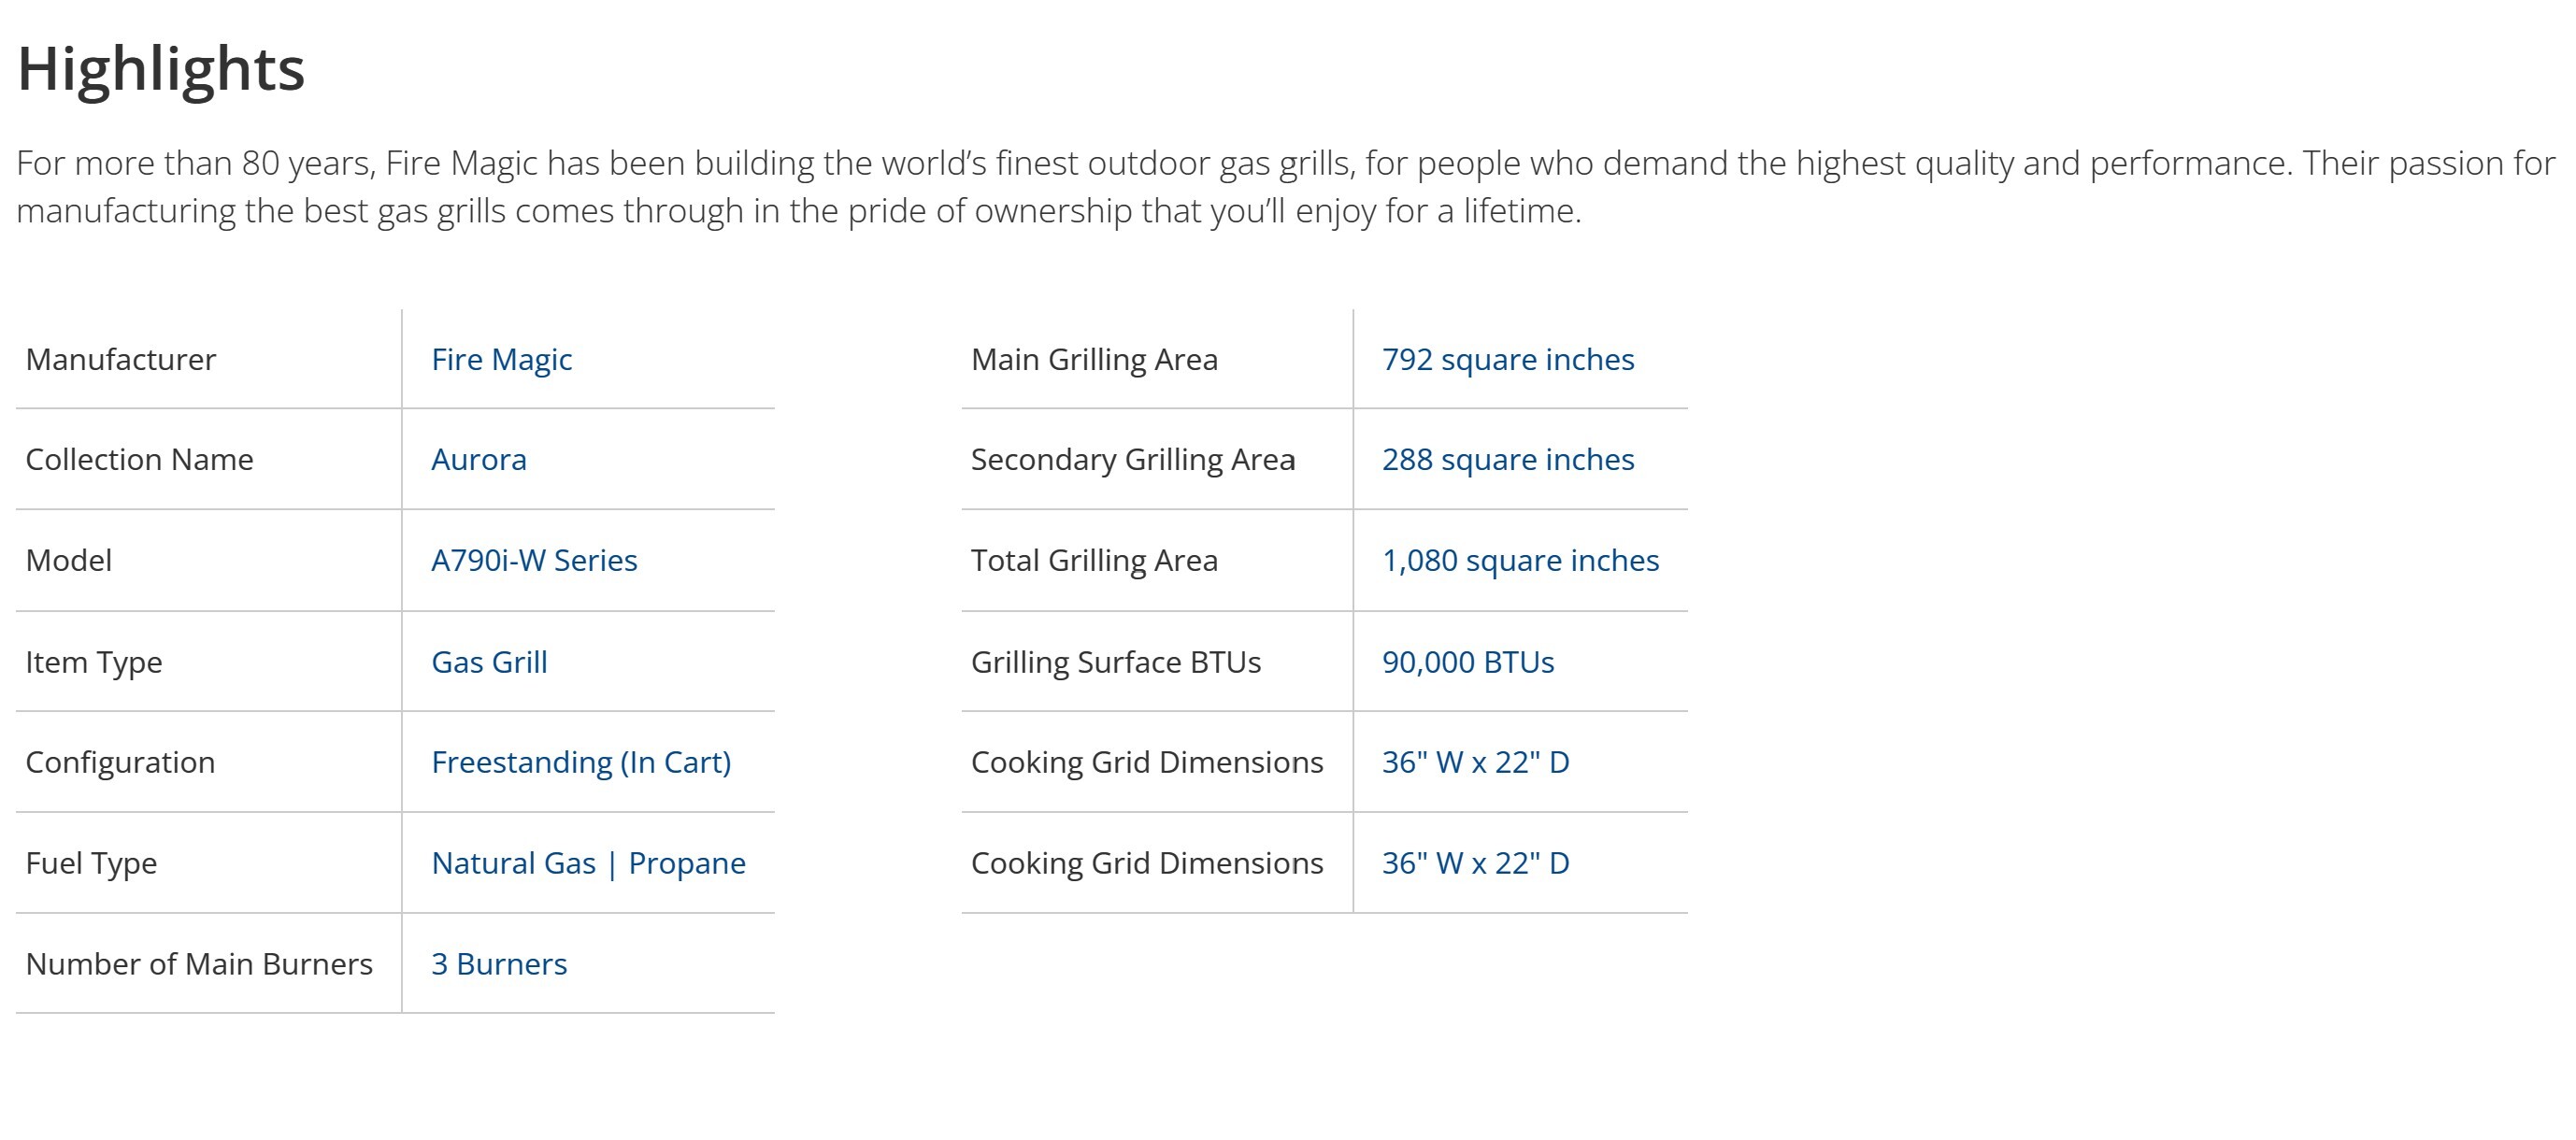Choose the Propane fuel link
2576x1140 pixels.
click(x=687, y=863)
